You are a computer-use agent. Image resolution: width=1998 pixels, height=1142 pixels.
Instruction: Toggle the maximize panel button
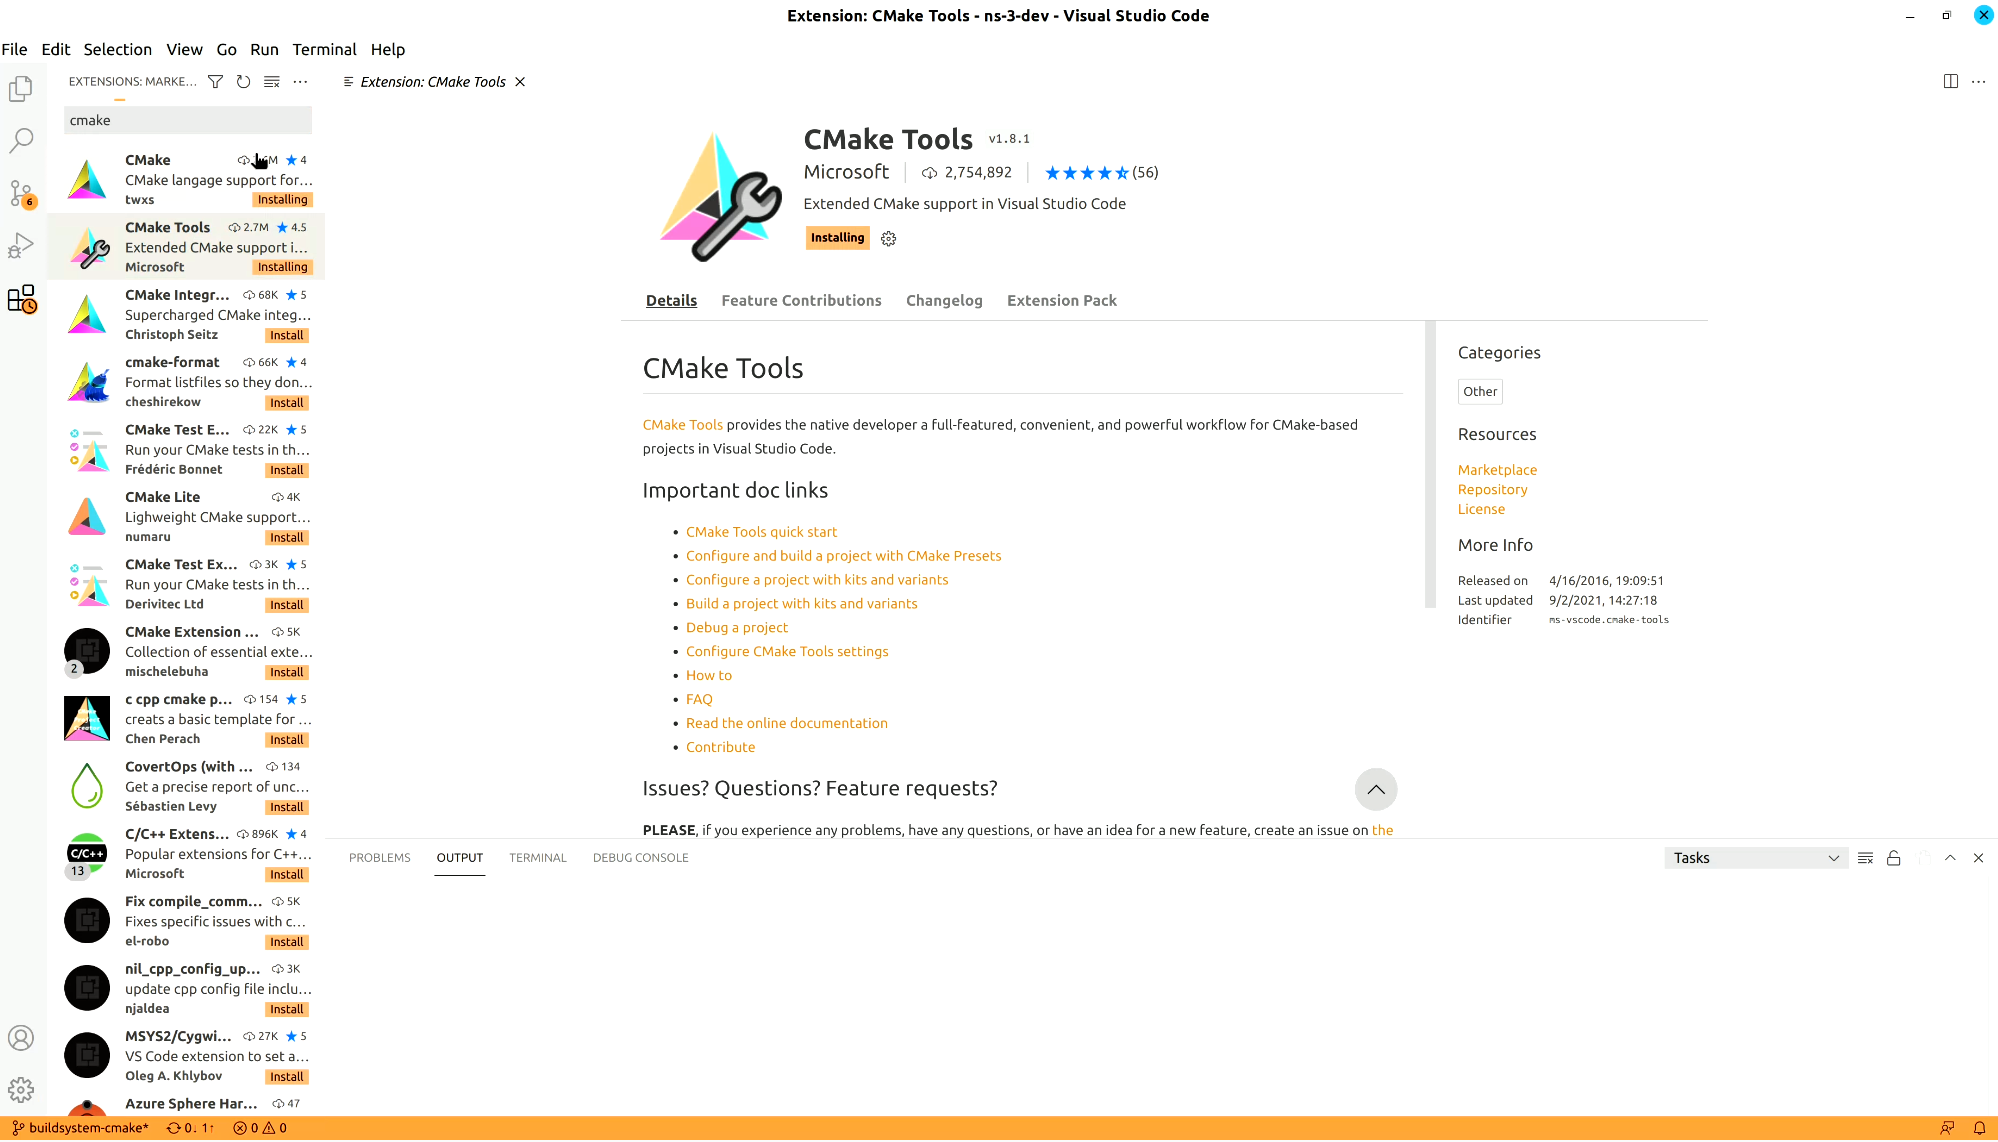click(1950, 858)
